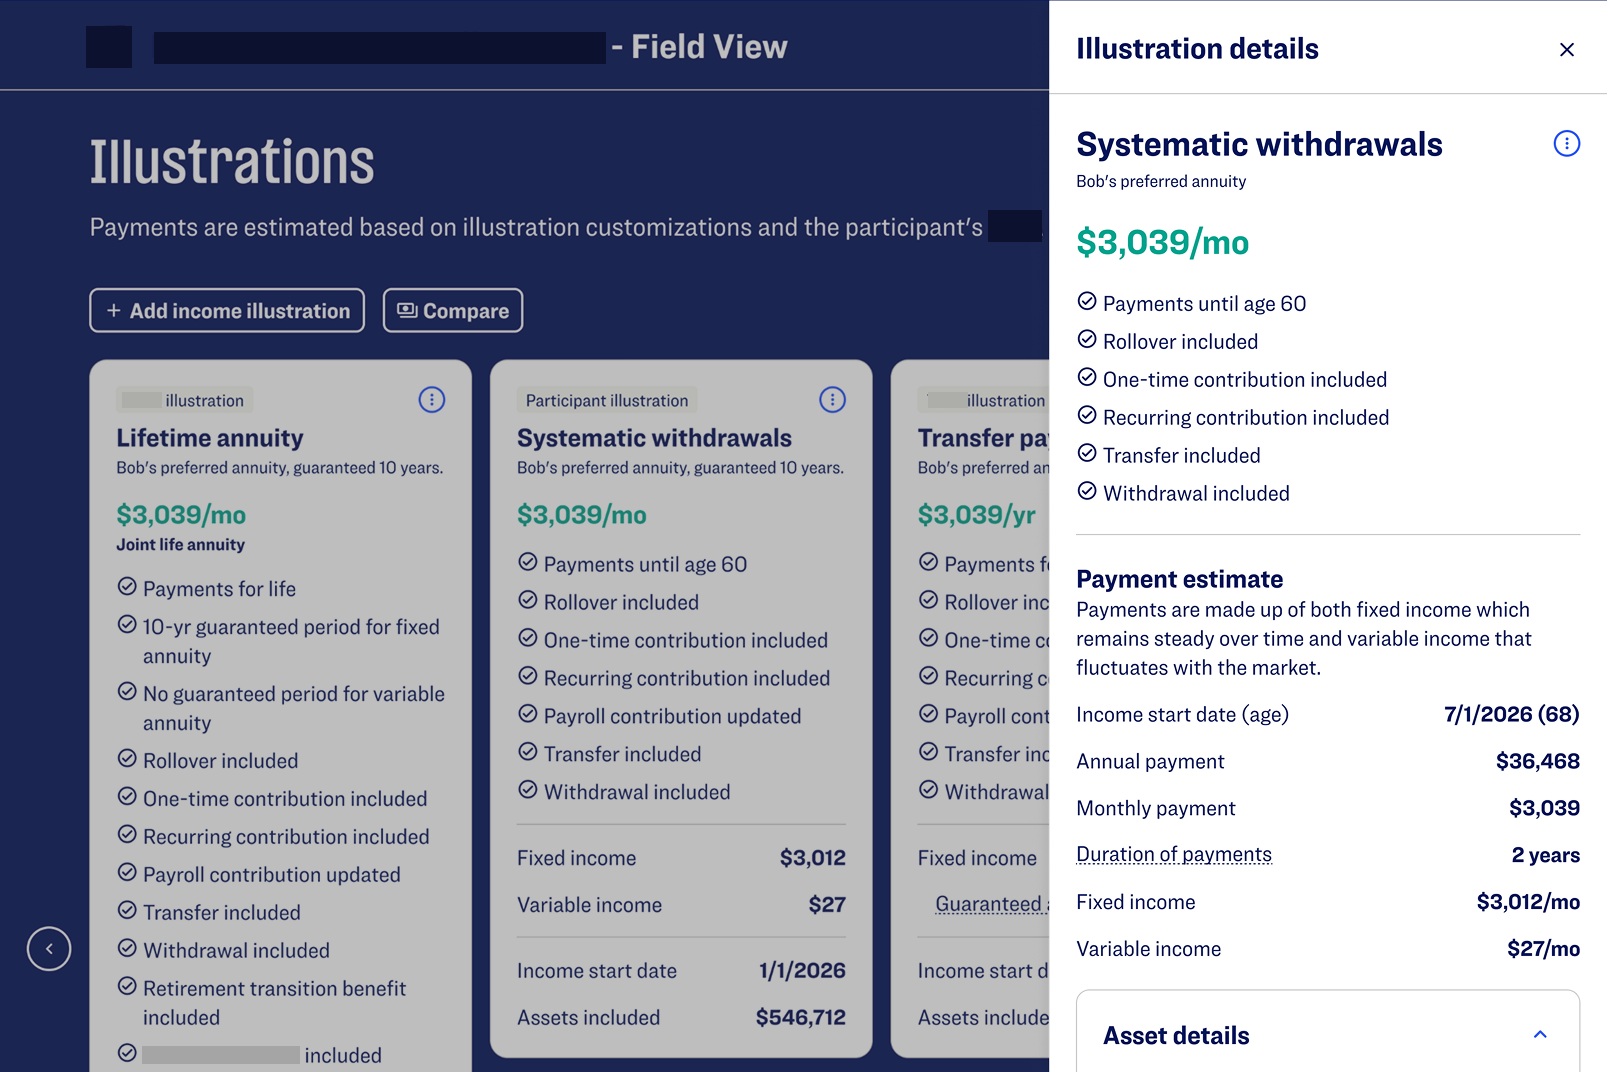
Task: Click the 2 years duration value
Action: [x=1545, y=855]
